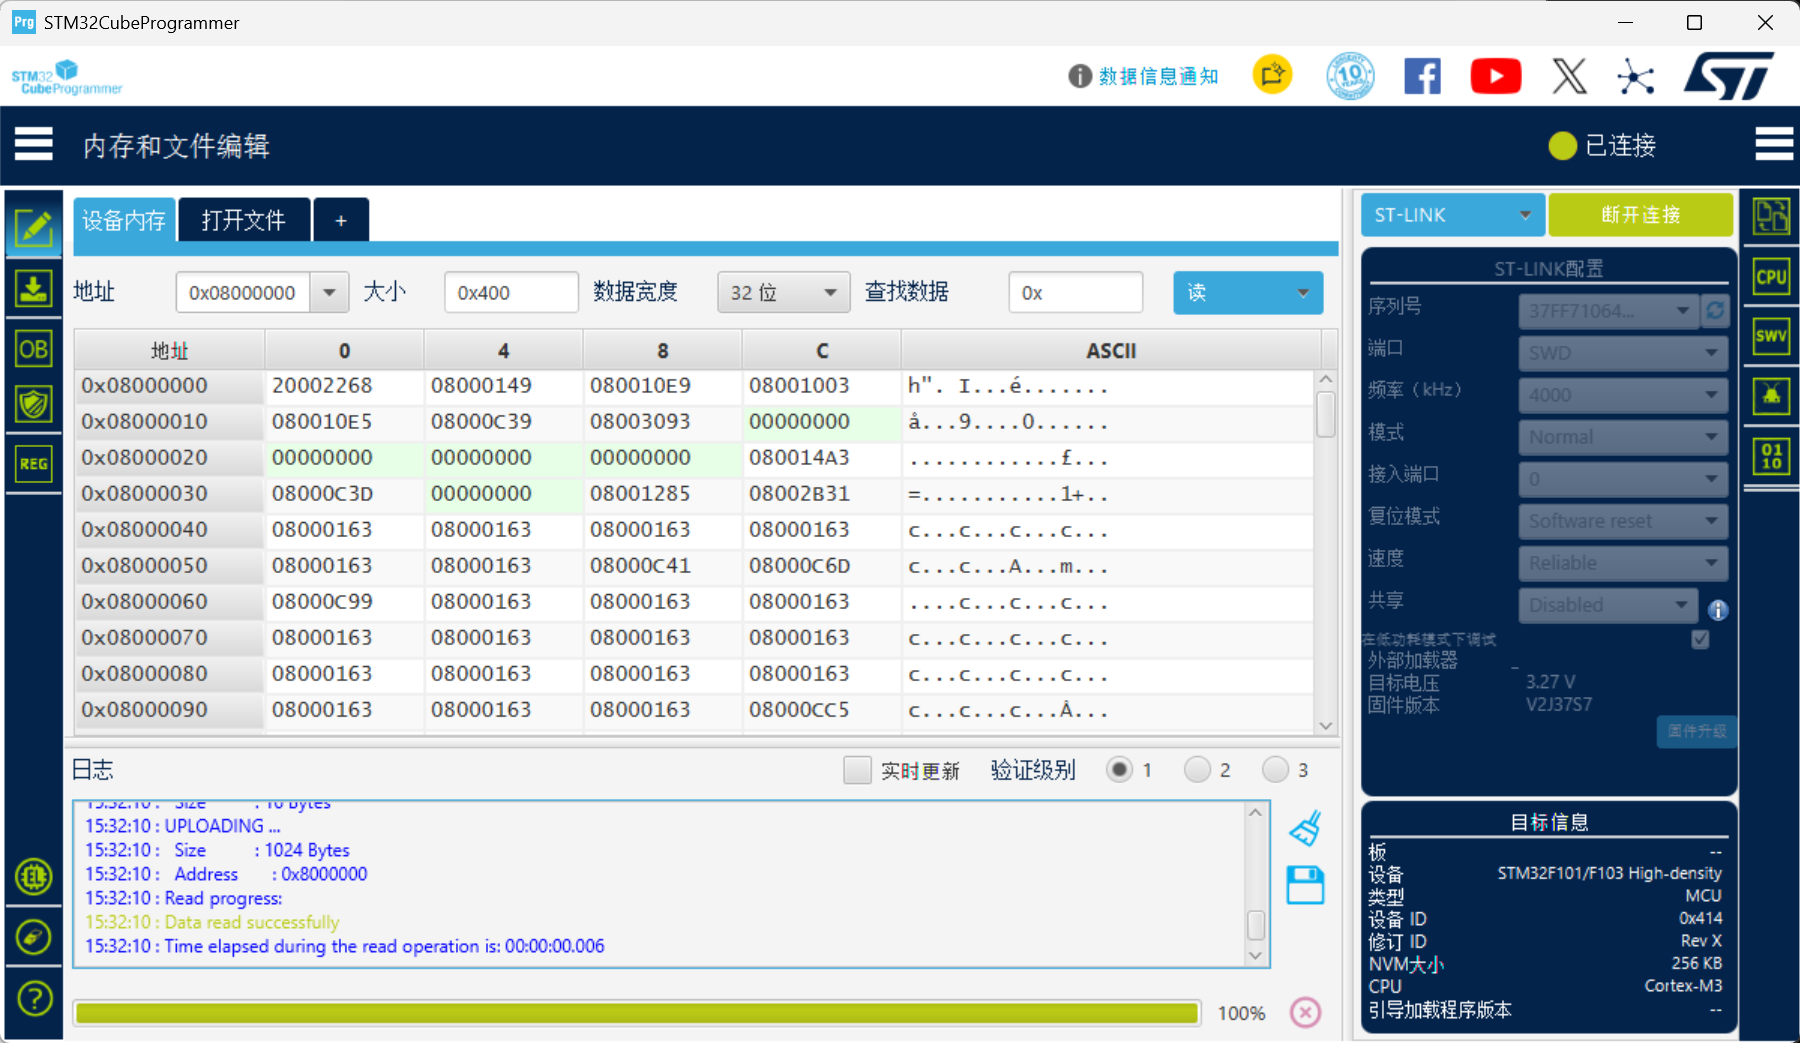Open the OB option bytes panel
This screenshot has width=1800, height=1043.
pos(34,349)
